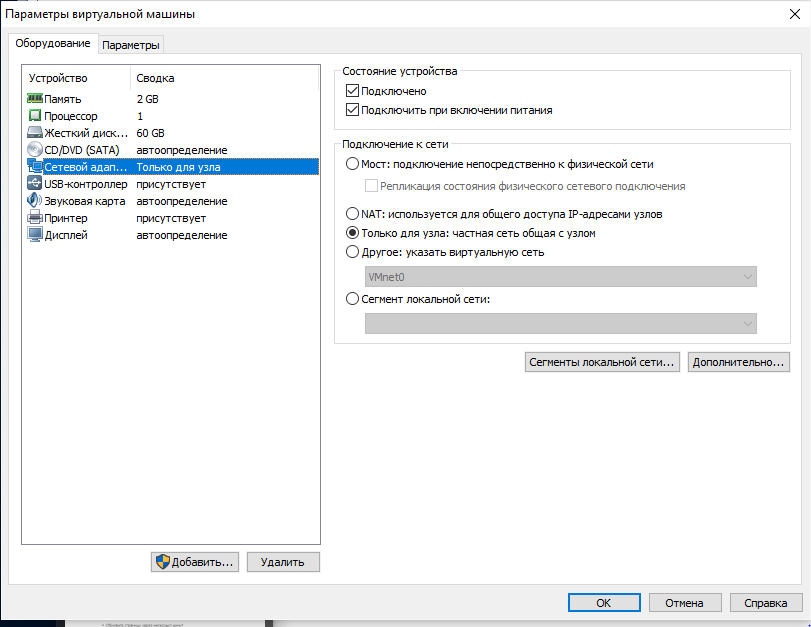The width and height of the screenshot is (811, 627).
Task: Click the Дисплей monitor icon
Action: 35,235
